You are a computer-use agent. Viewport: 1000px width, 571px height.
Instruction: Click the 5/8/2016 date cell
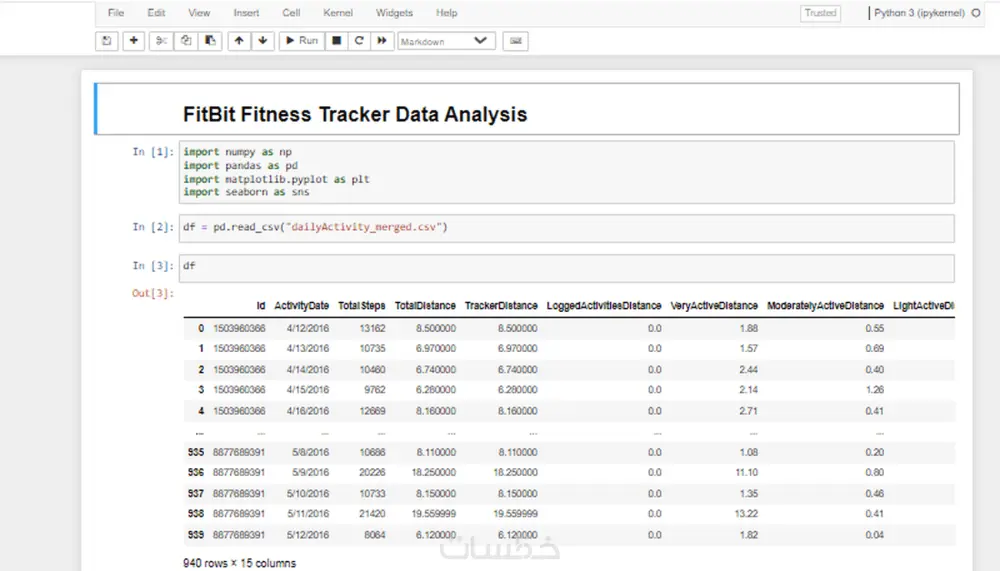311,452
